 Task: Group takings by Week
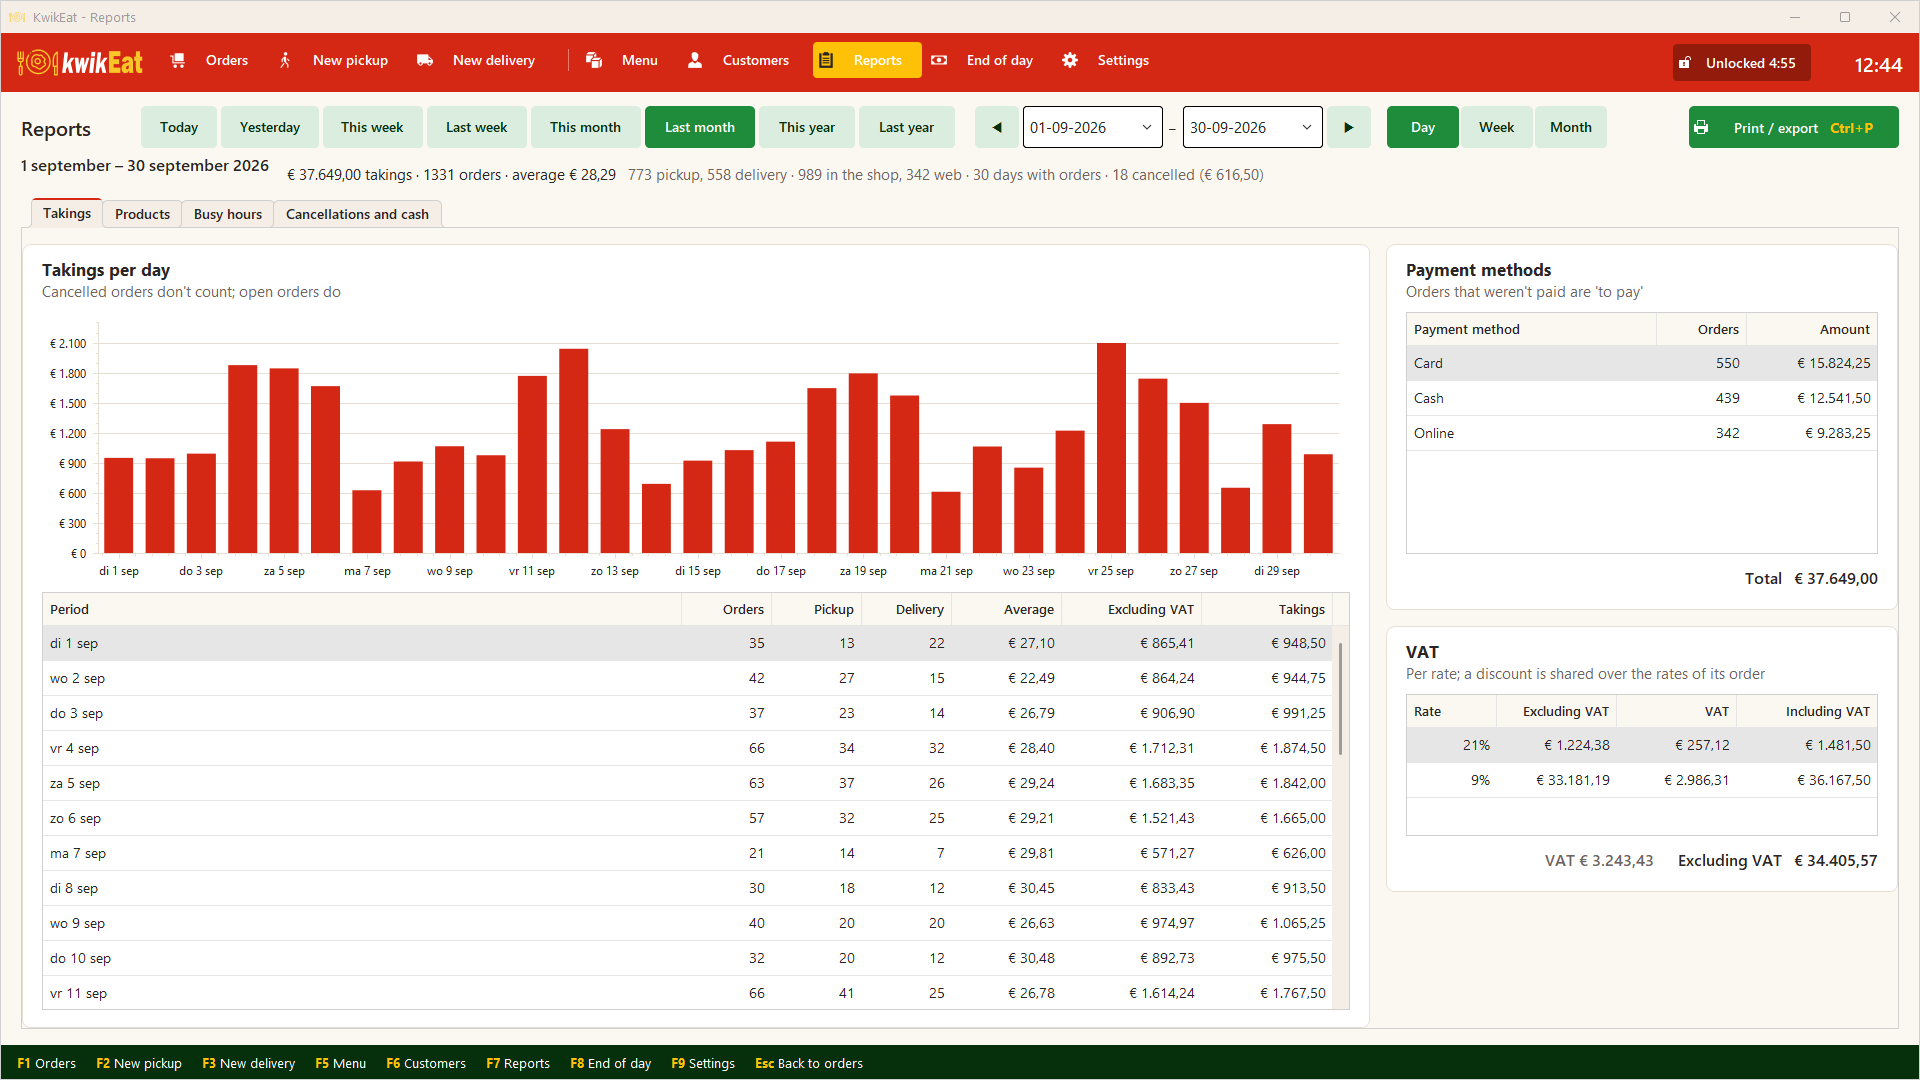pyautogui.click(x=1497, y=127)
